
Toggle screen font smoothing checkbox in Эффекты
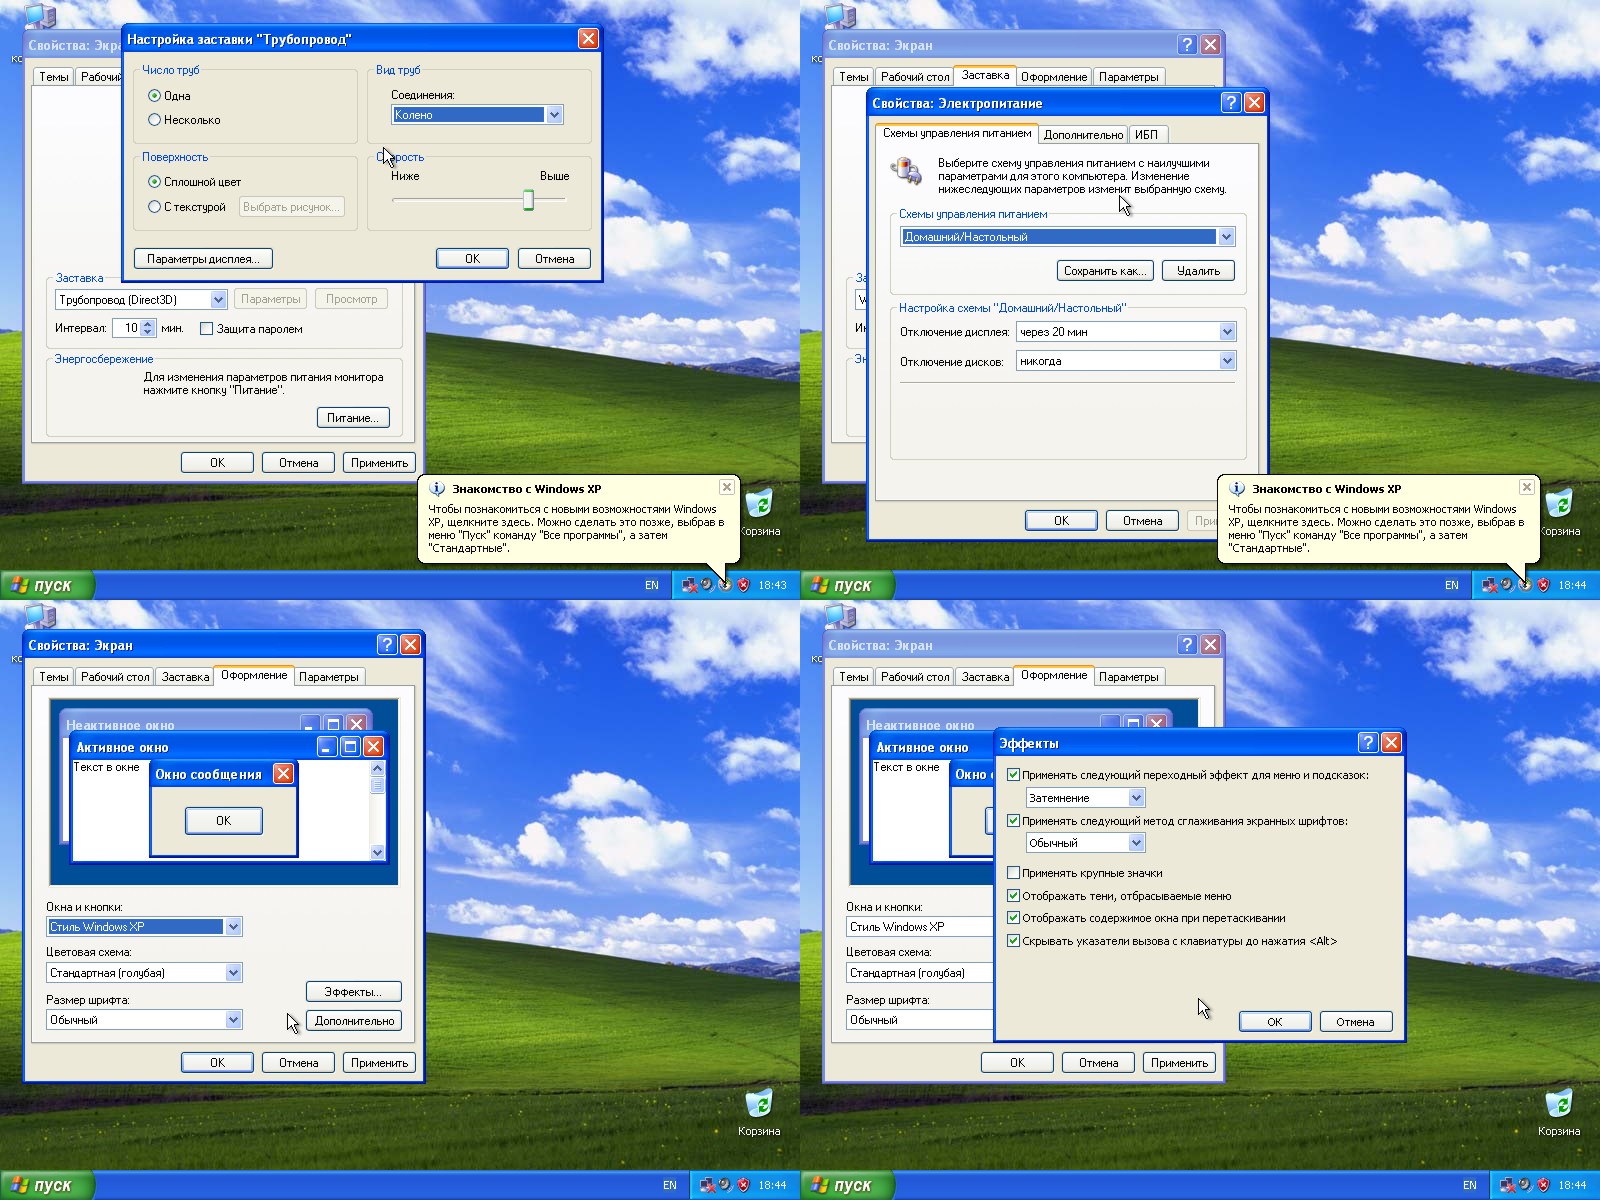click(x=1013, y=821)
